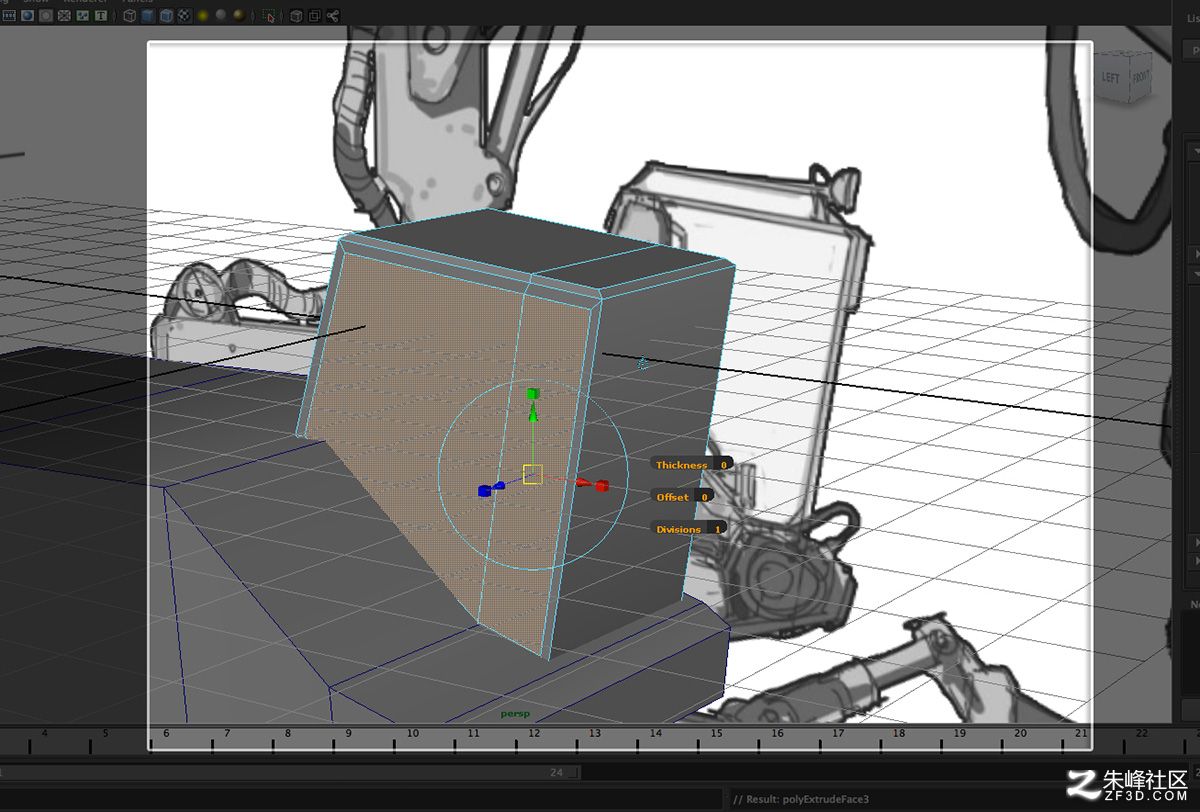This screenshot has height=812, width=1200.
Task: Jump to frame 12 on the time slider
Action: 534,734
